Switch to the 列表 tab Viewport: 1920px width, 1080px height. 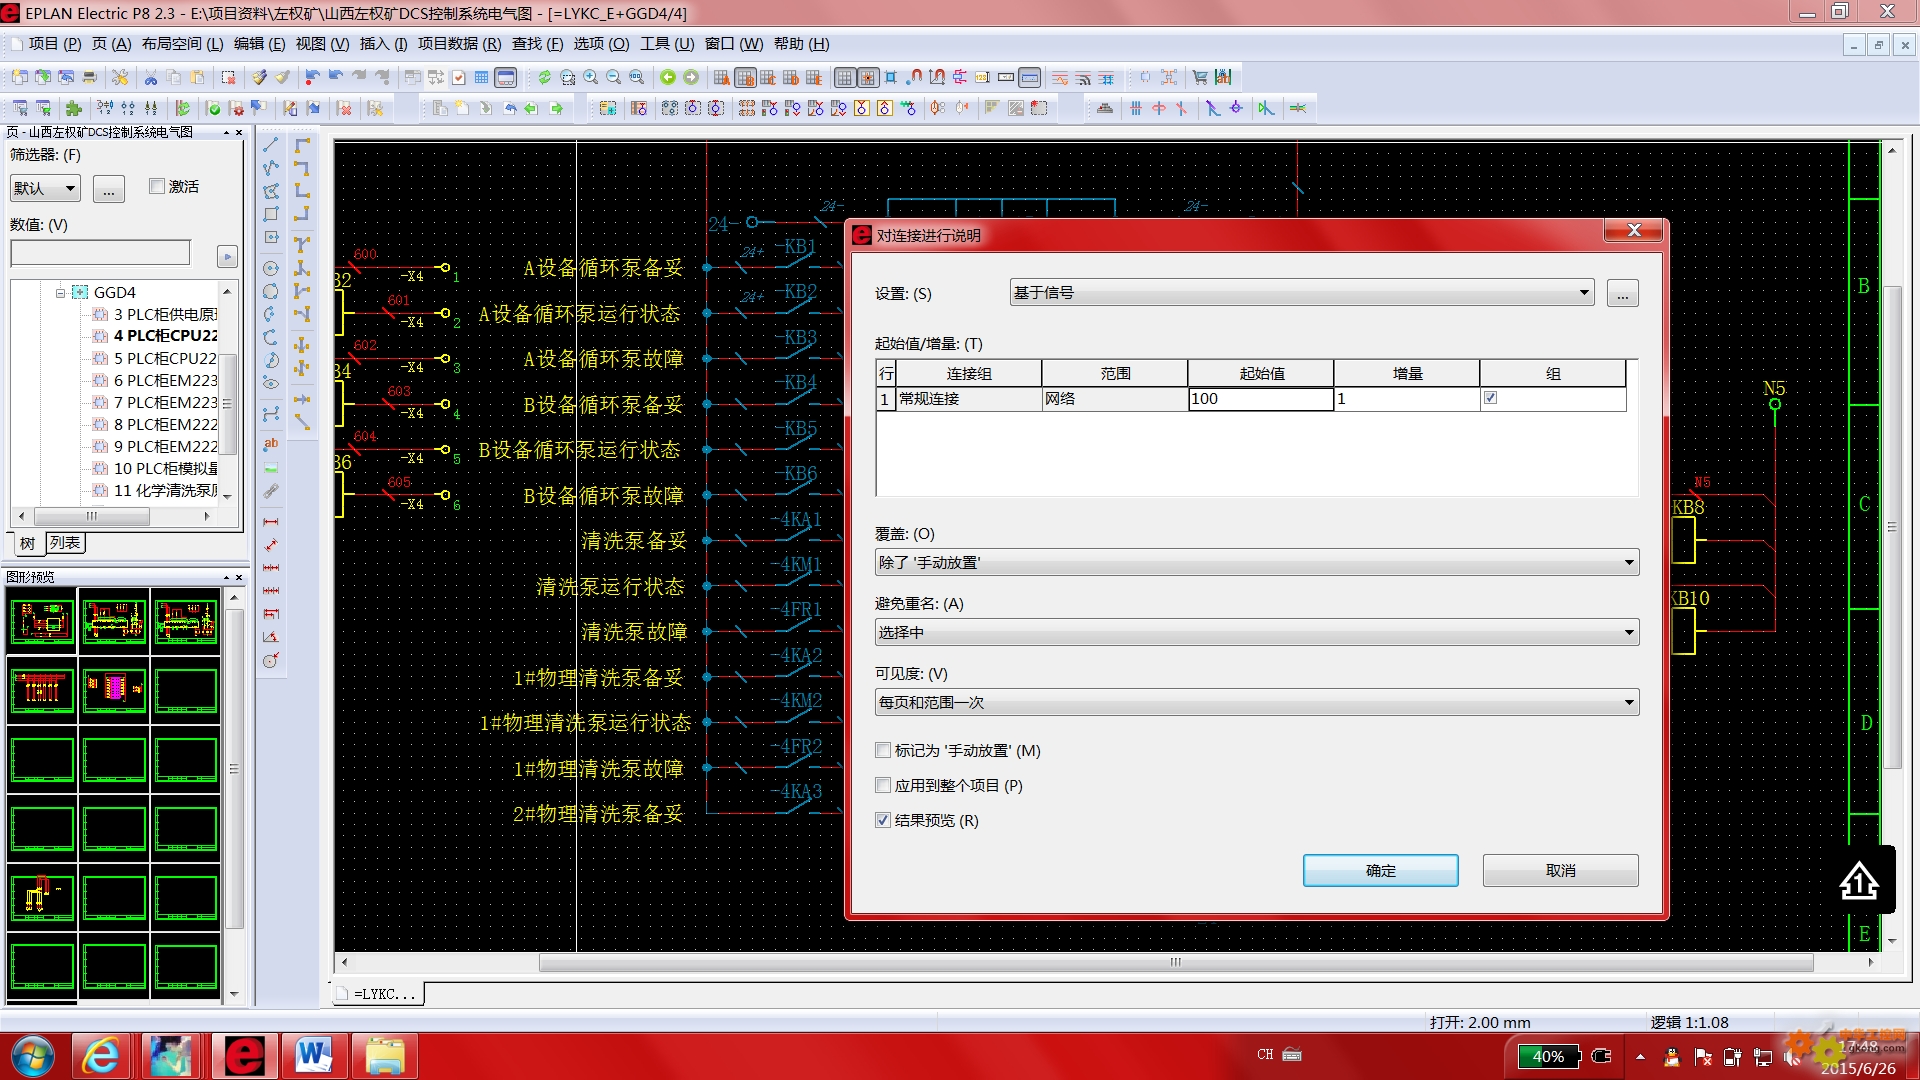[65, 543]
